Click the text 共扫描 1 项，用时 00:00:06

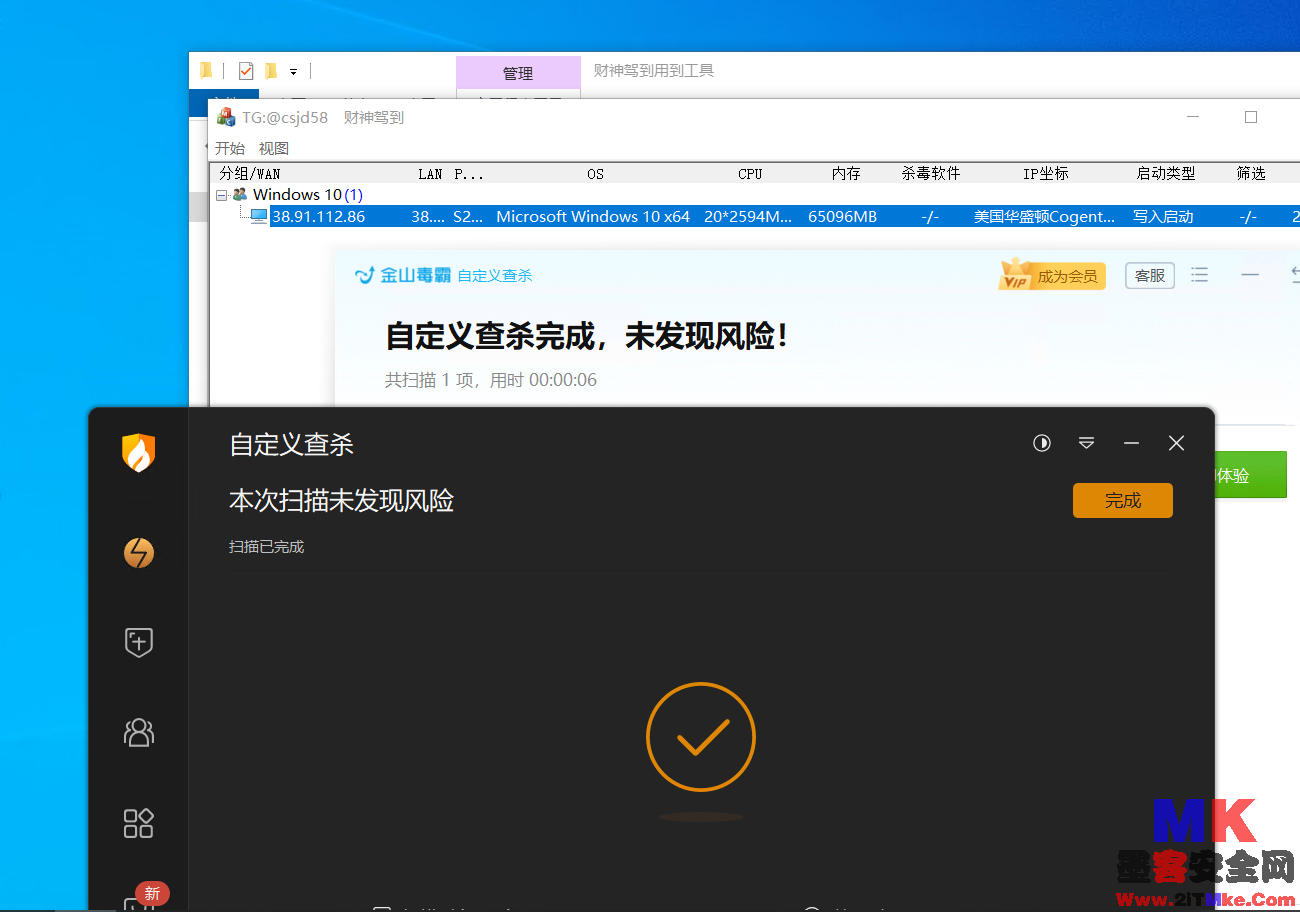pos(491,380)
